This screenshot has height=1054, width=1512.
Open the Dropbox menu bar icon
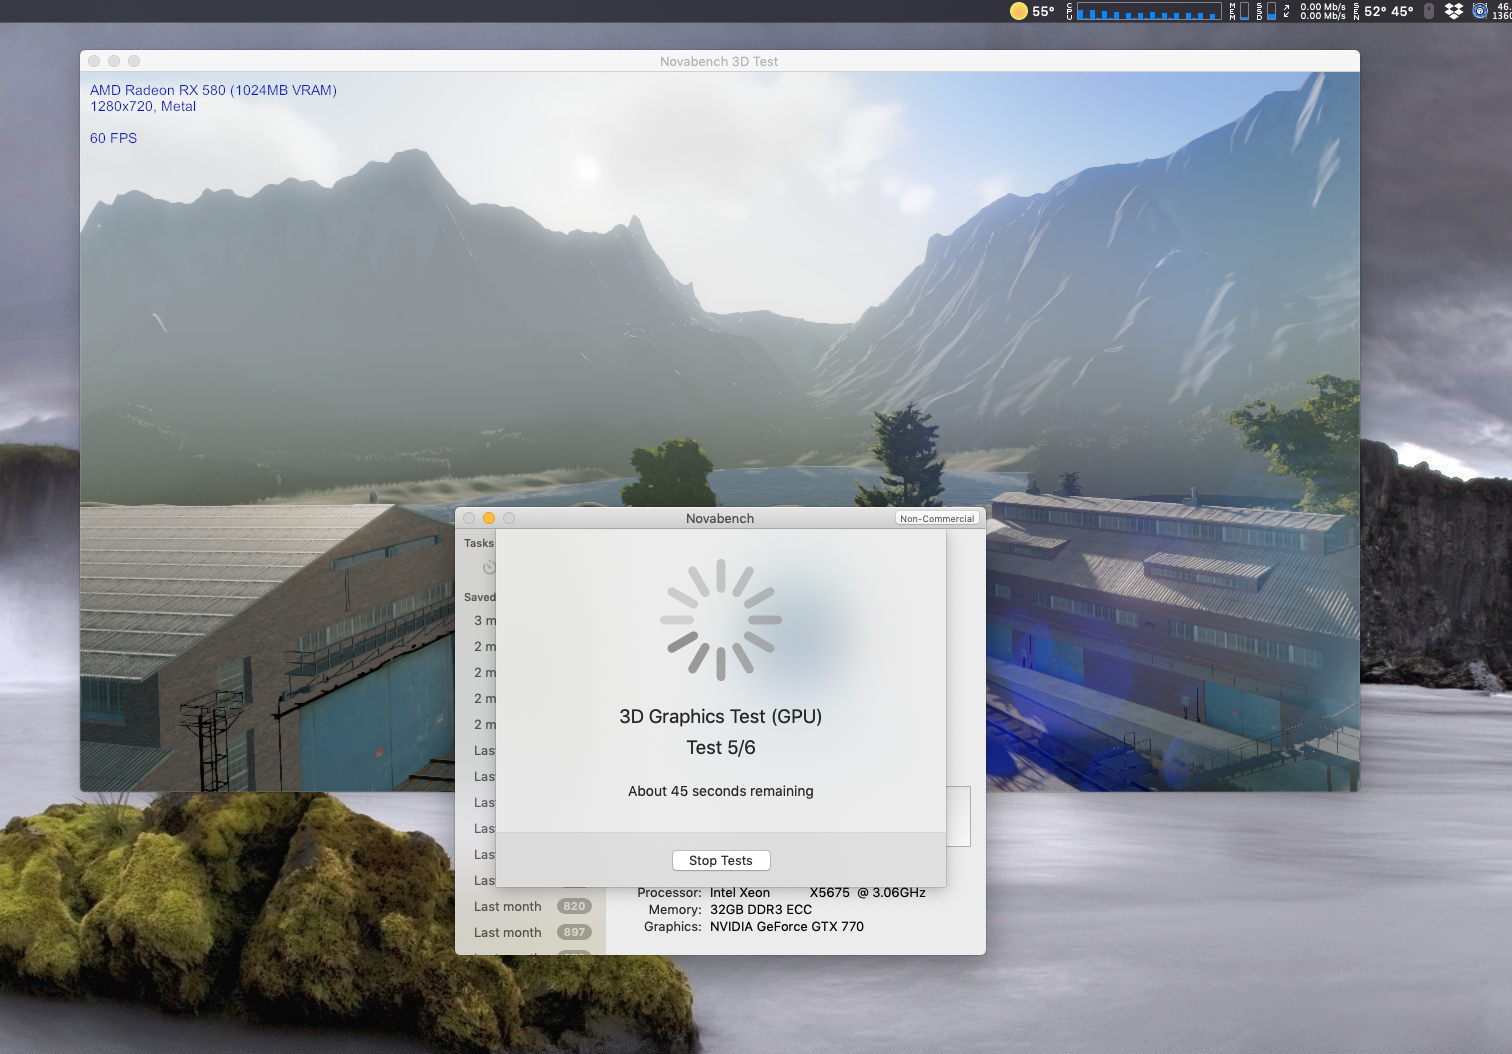1454,11
